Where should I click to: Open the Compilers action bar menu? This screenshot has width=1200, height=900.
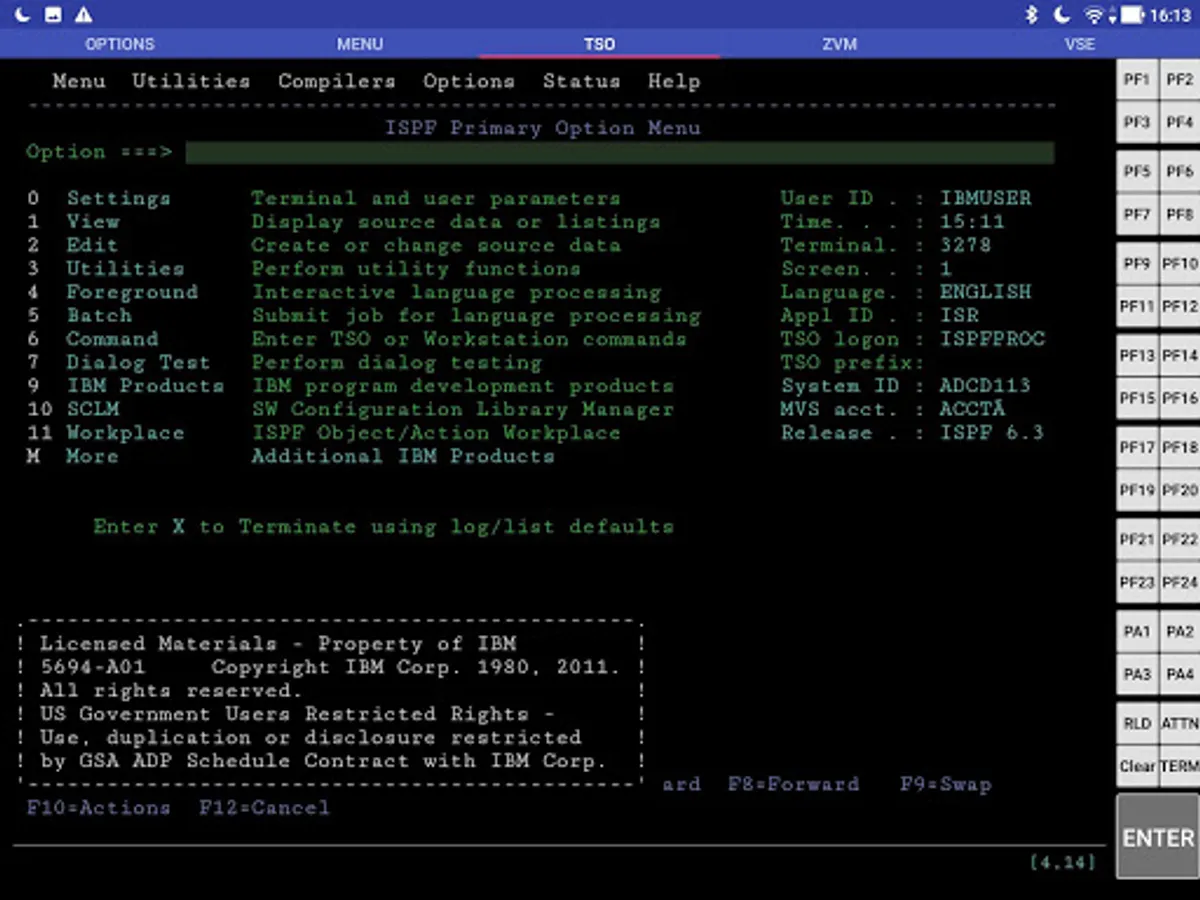coord(337,81)
